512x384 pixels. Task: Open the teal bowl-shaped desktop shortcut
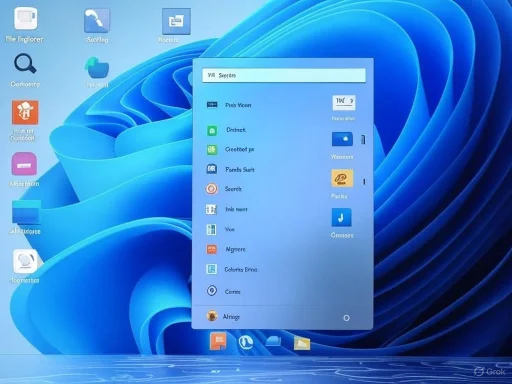97,71
